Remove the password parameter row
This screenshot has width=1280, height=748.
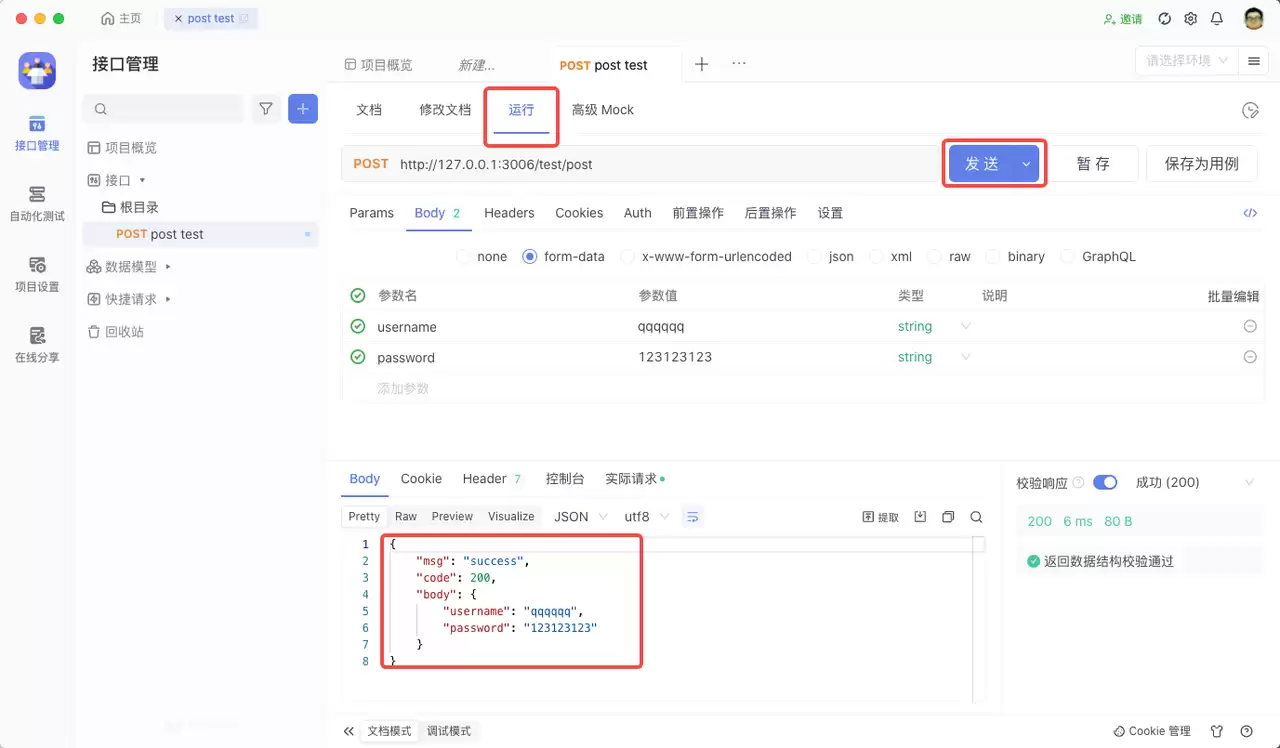1250,357
